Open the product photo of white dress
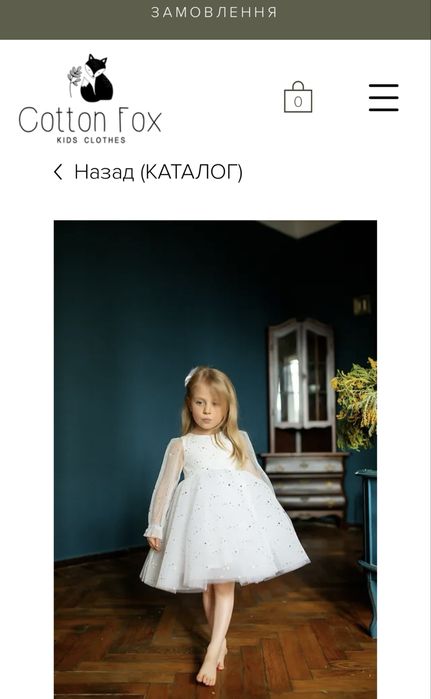This screenshot has width=431, height=699. [215, 459]
